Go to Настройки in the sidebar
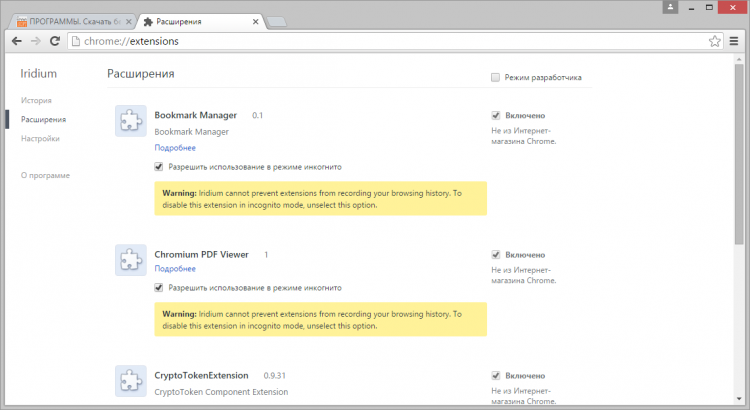This screenshot has height=410, width=750. tap(40, 139)
